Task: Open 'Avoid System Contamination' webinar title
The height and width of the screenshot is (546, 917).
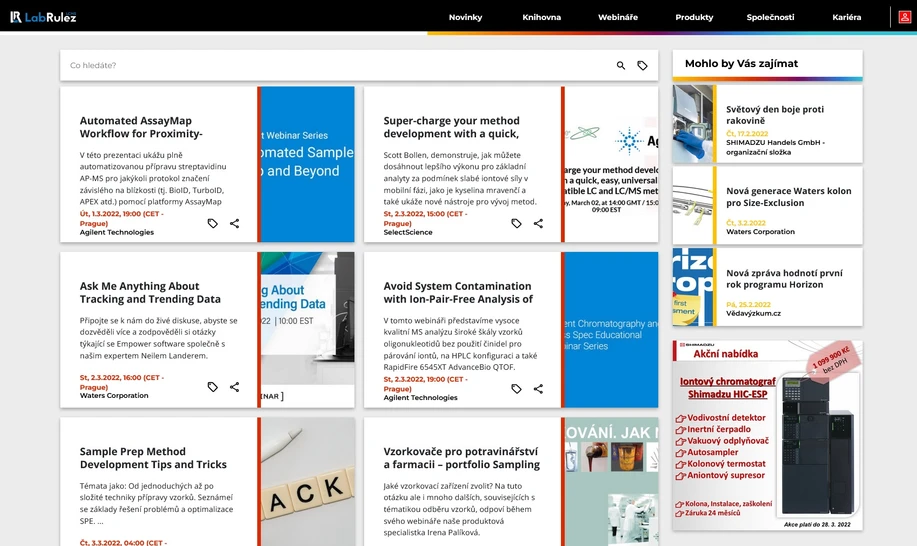Action: pyautogui.click(x=458, y=292)
